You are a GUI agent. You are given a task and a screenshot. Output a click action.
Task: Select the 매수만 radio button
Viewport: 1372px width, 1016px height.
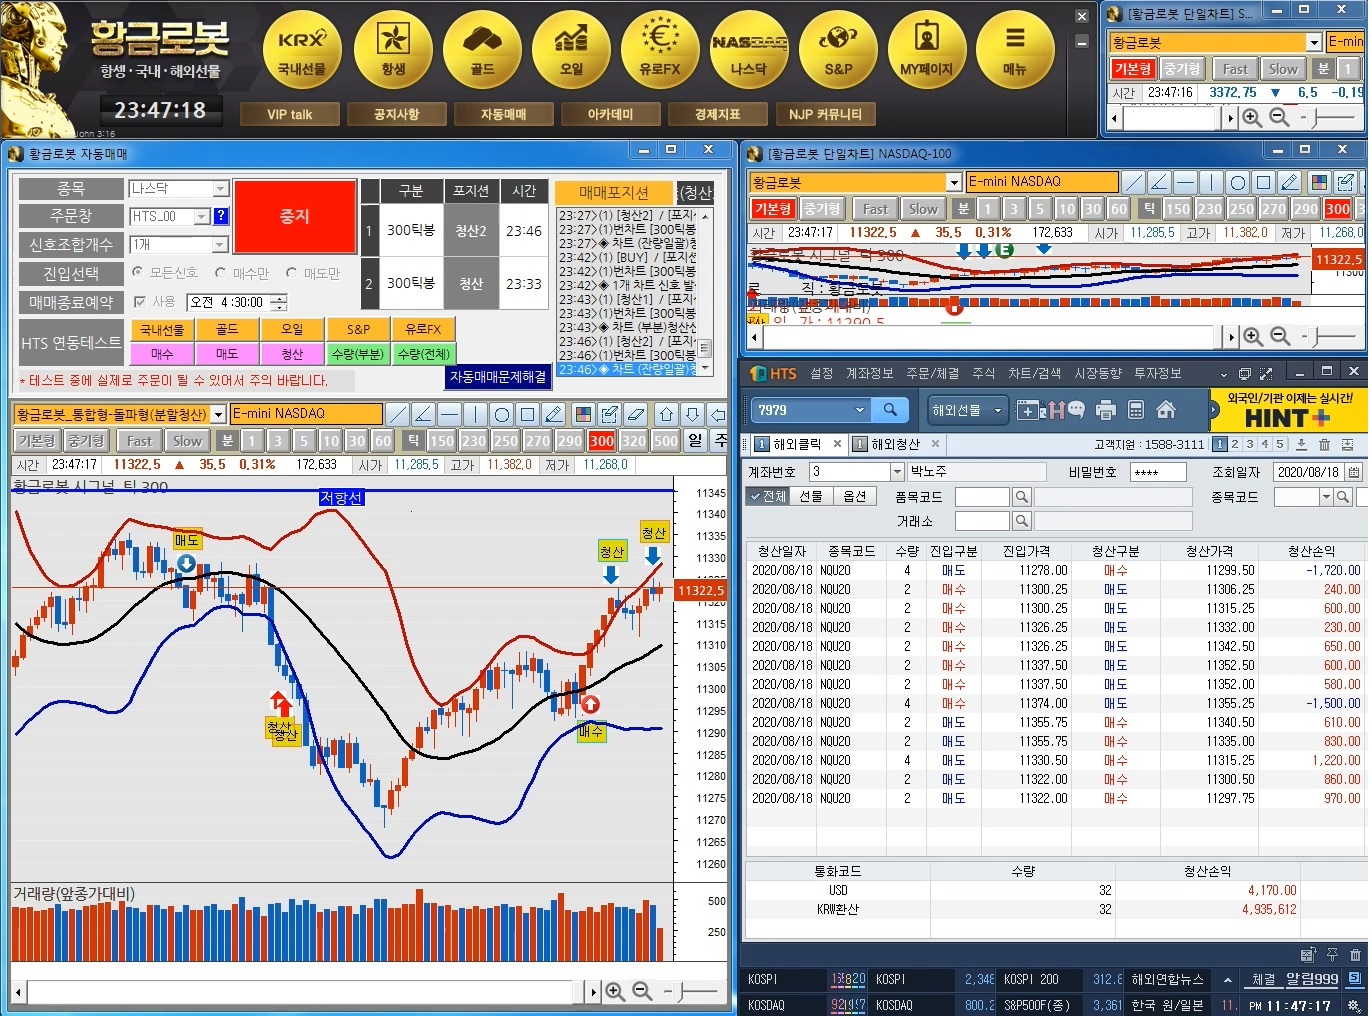tap(220, 272)
